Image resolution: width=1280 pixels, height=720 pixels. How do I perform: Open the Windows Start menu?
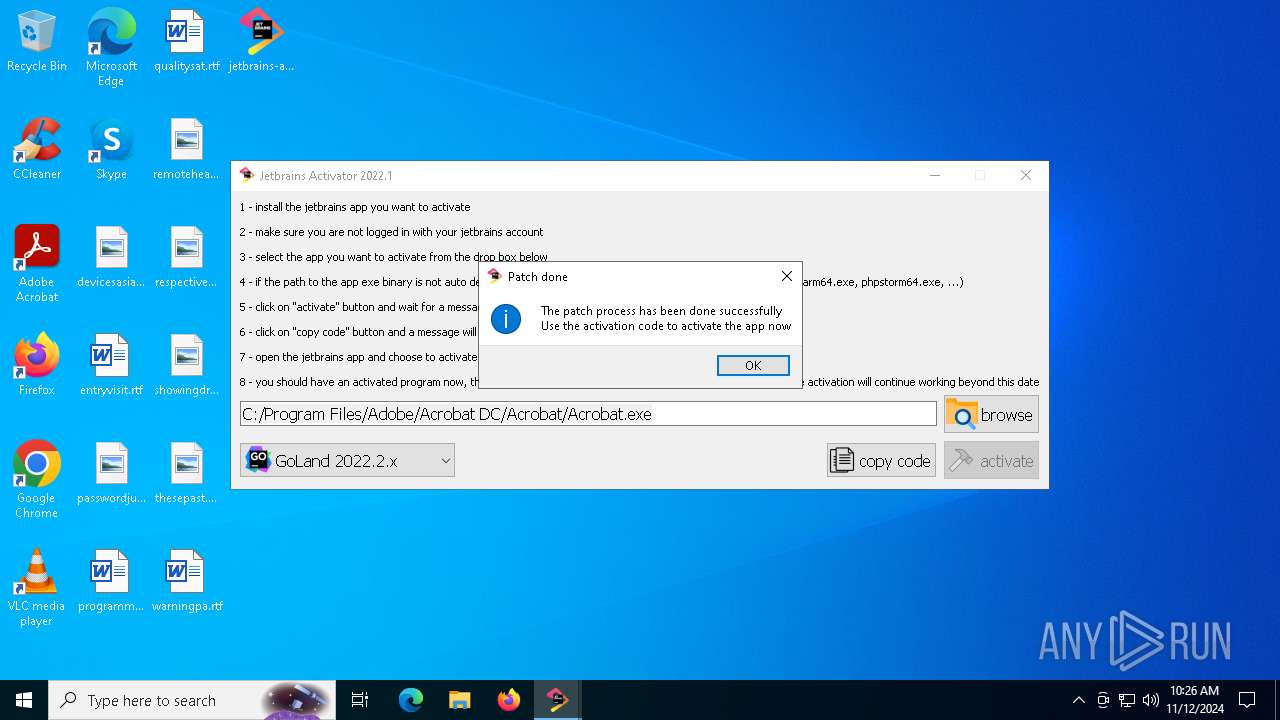coord(24,700)
